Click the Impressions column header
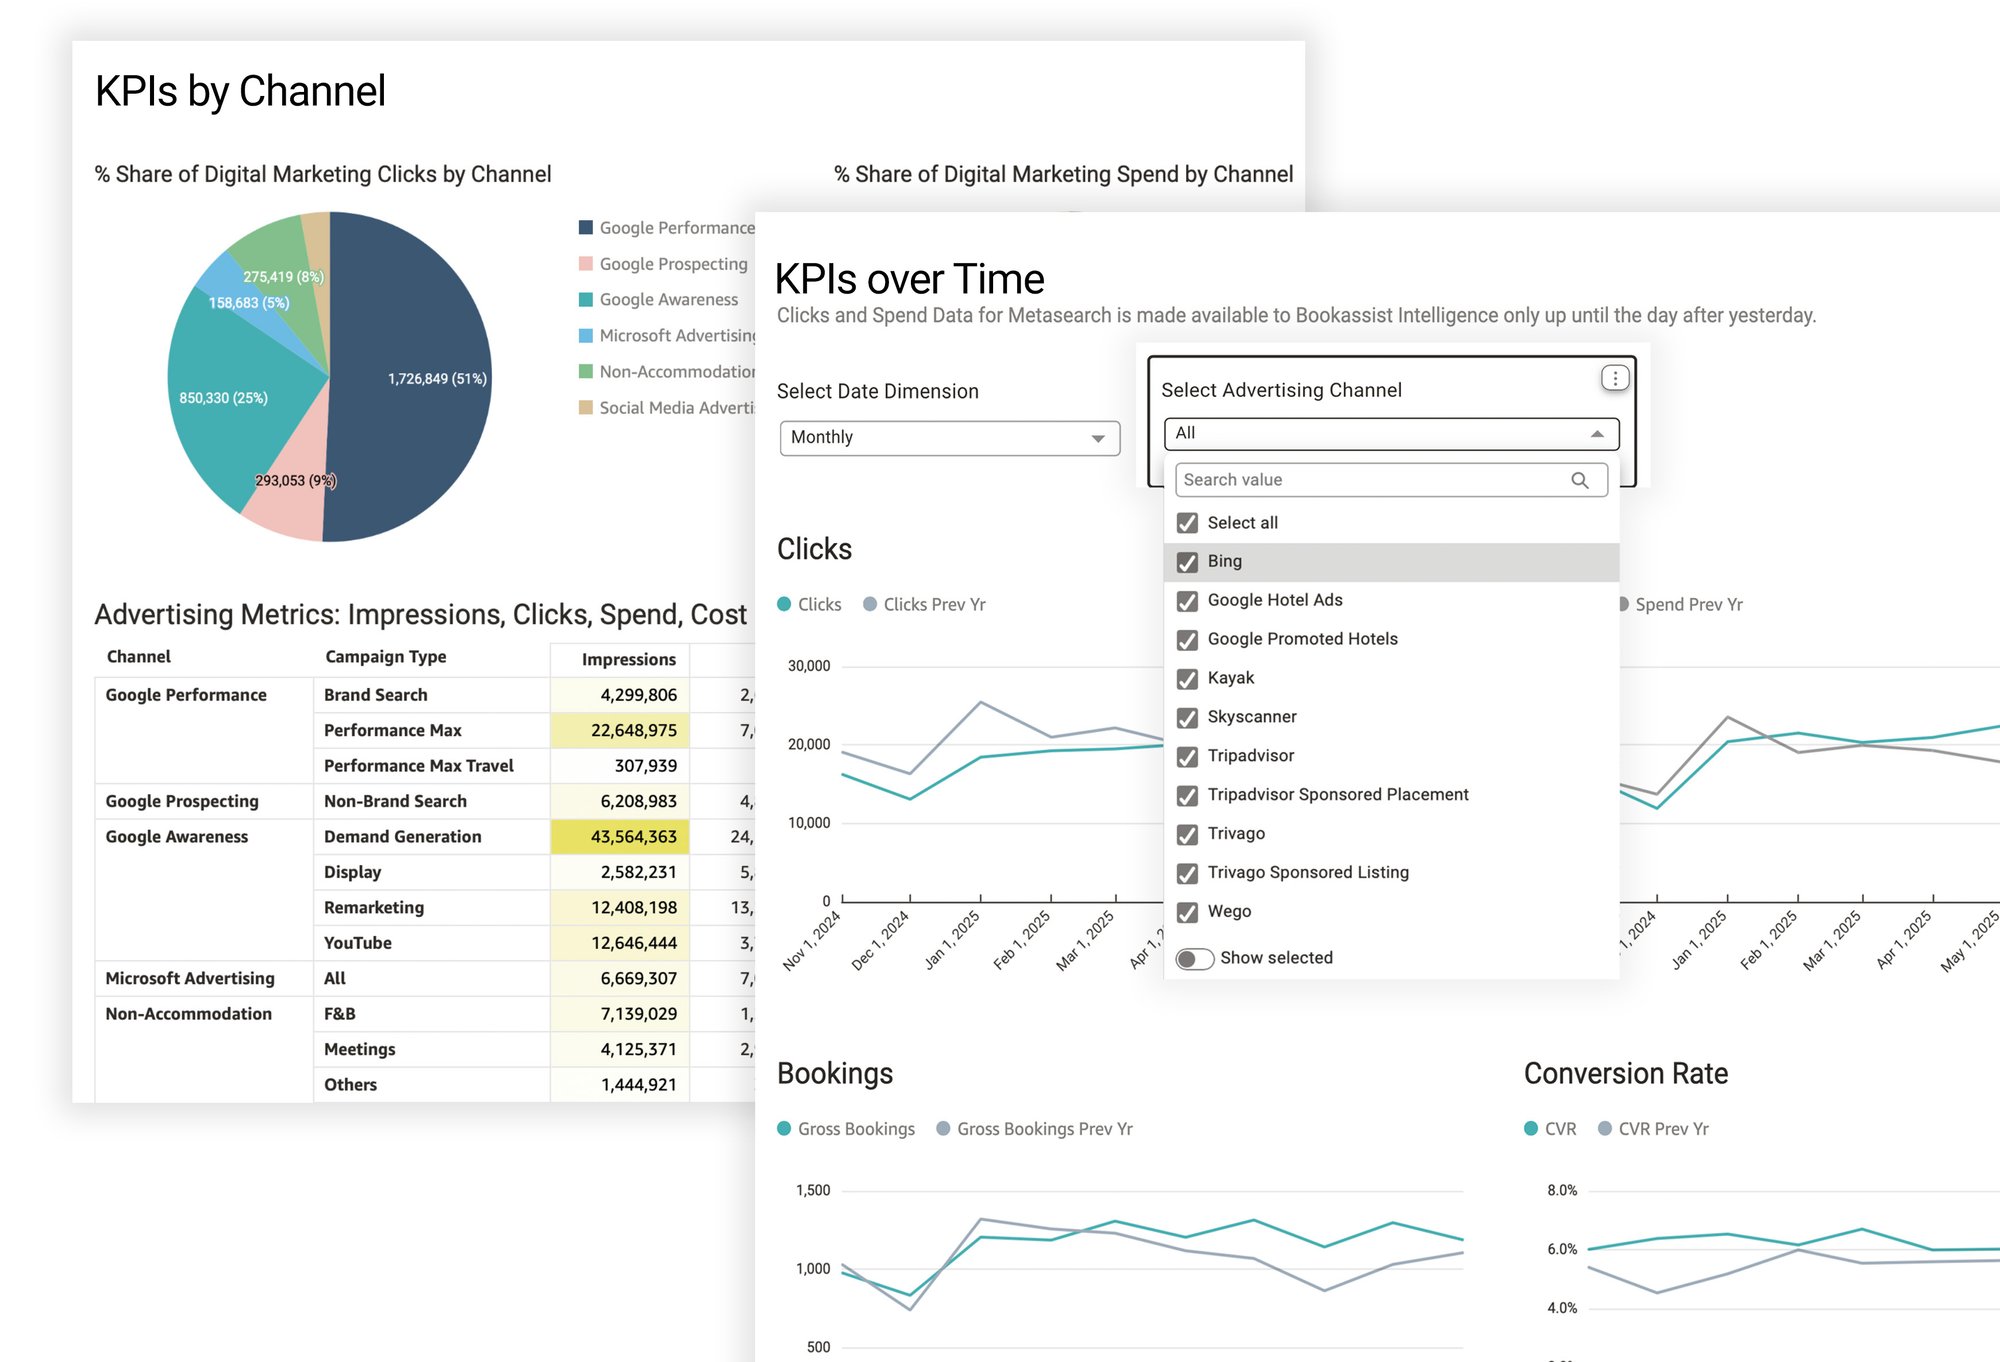 (628, 659)
